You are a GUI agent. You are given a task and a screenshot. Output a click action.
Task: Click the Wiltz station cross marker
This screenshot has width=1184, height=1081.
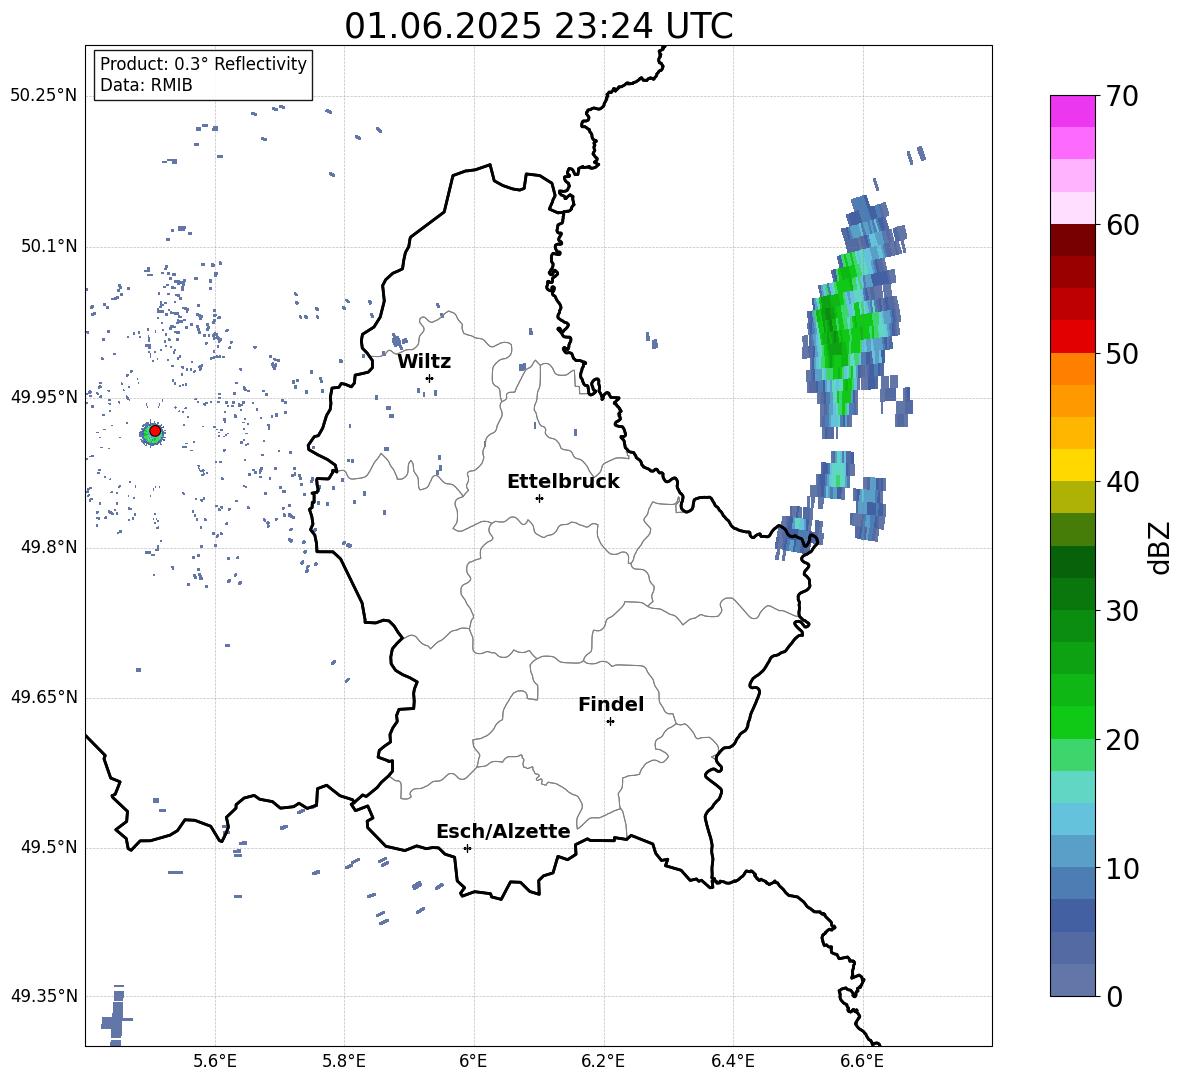pyautogui.click(x=430, y=378)
